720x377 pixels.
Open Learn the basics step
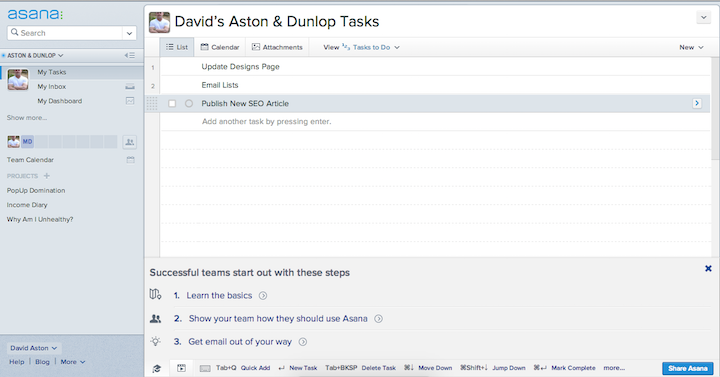pyautogui.click(x=219, y=296)
